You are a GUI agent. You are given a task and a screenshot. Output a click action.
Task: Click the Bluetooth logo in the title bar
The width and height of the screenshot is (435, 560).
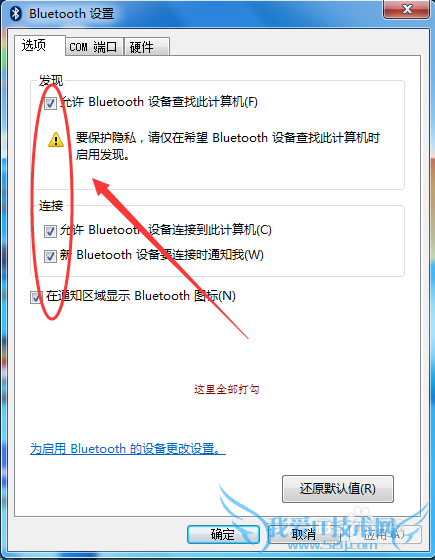(15, 14)
